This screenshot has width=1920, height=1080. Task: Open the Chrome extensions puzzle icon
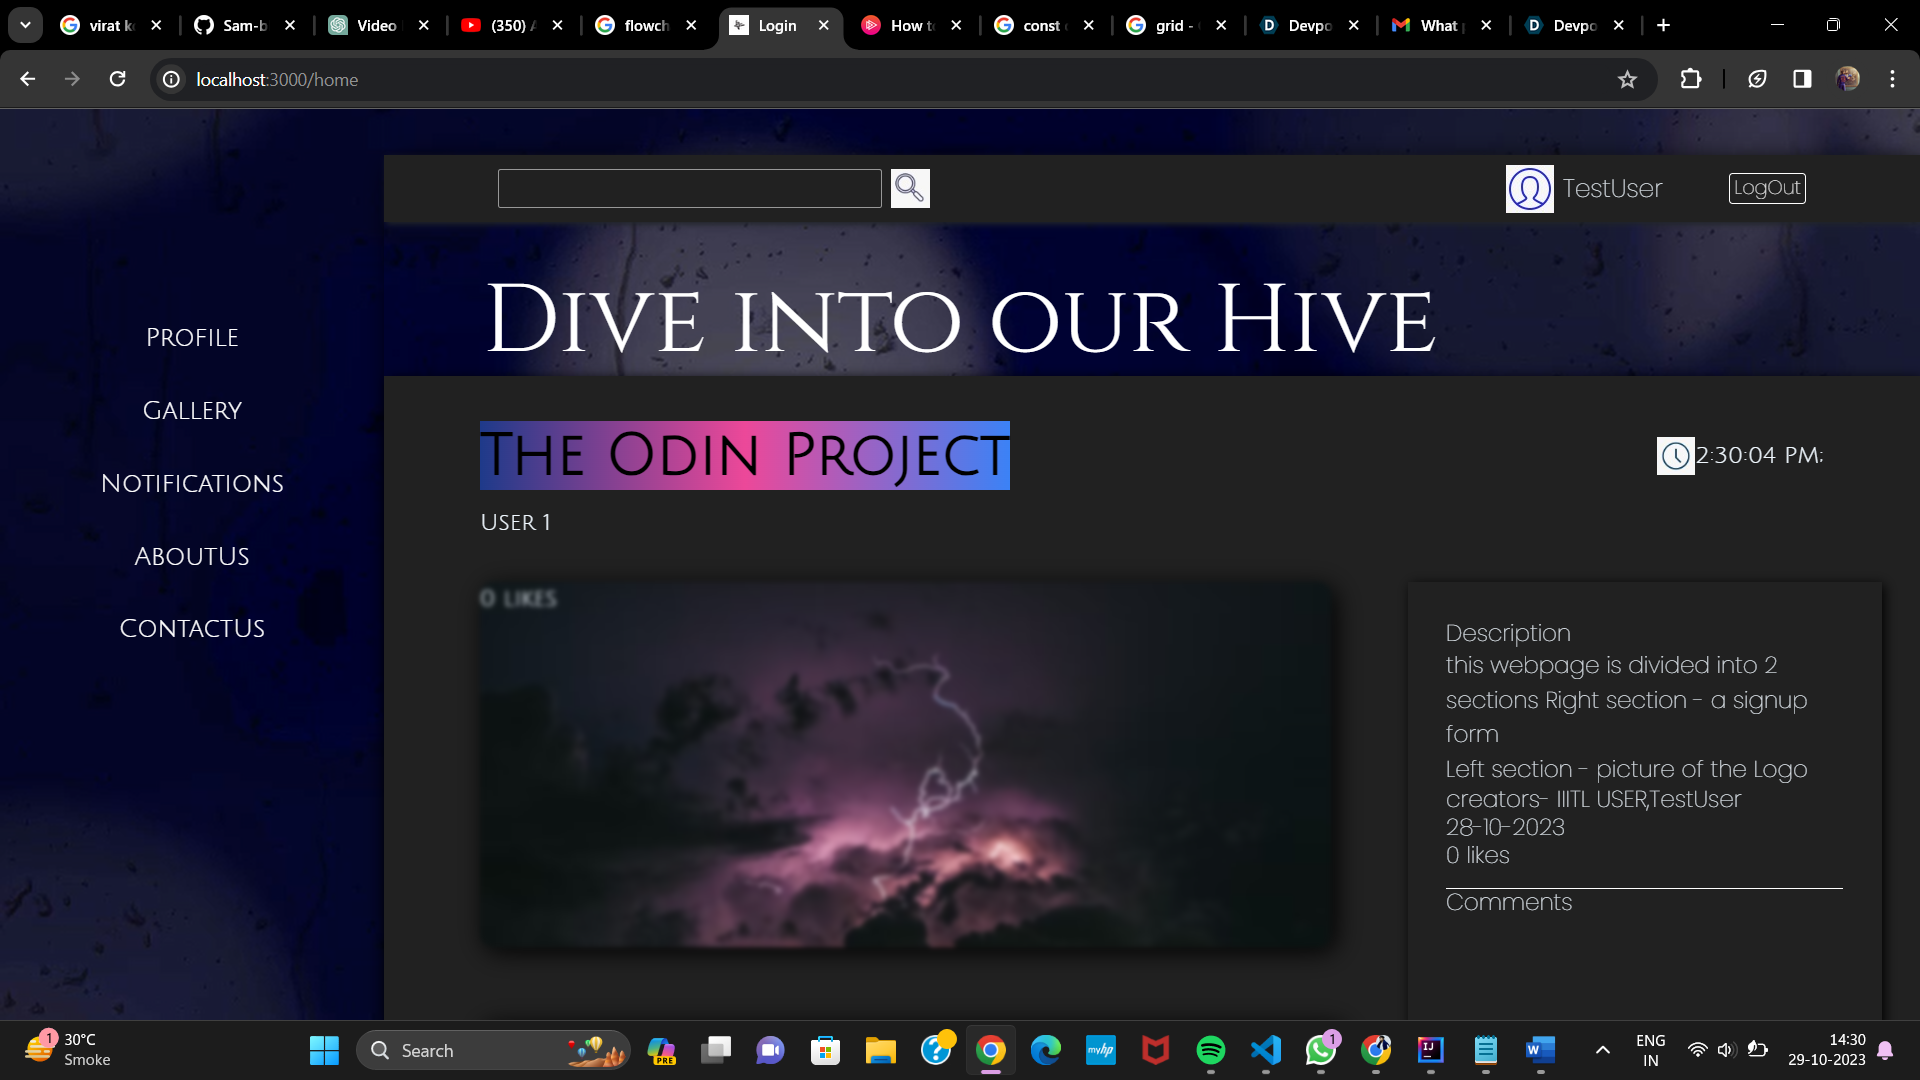click(x=1690, y=79)
